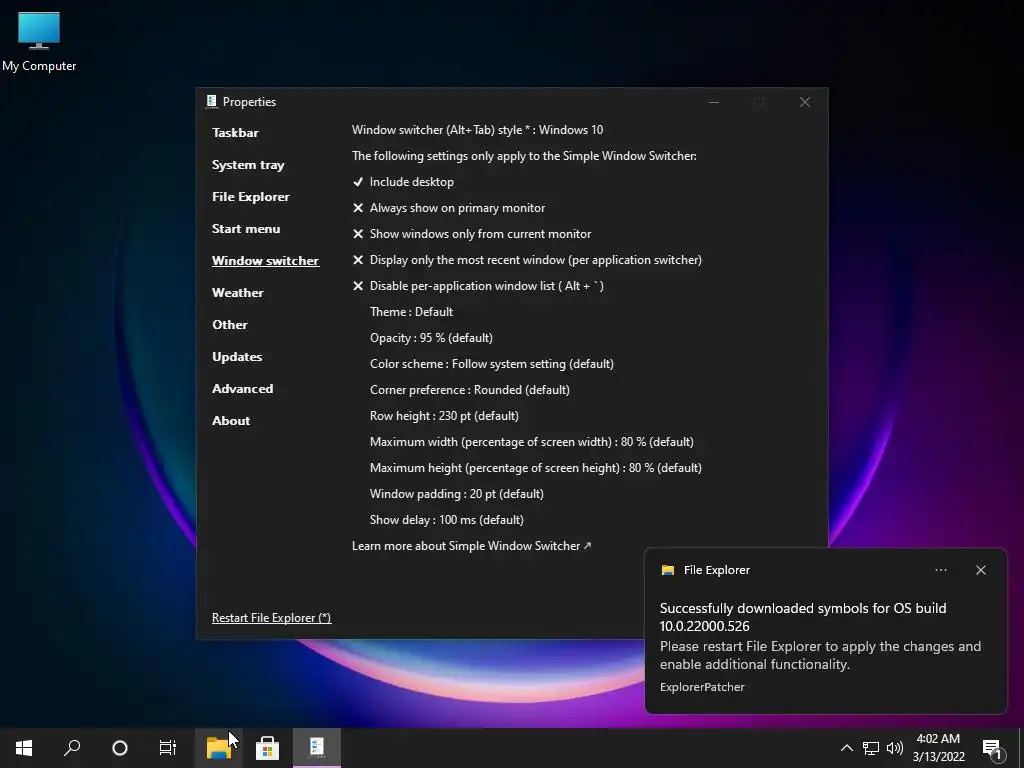Open Microsoft Store icon on taskbar
The height and width of the screenshot is (768, 1024).
coord(267,748)
